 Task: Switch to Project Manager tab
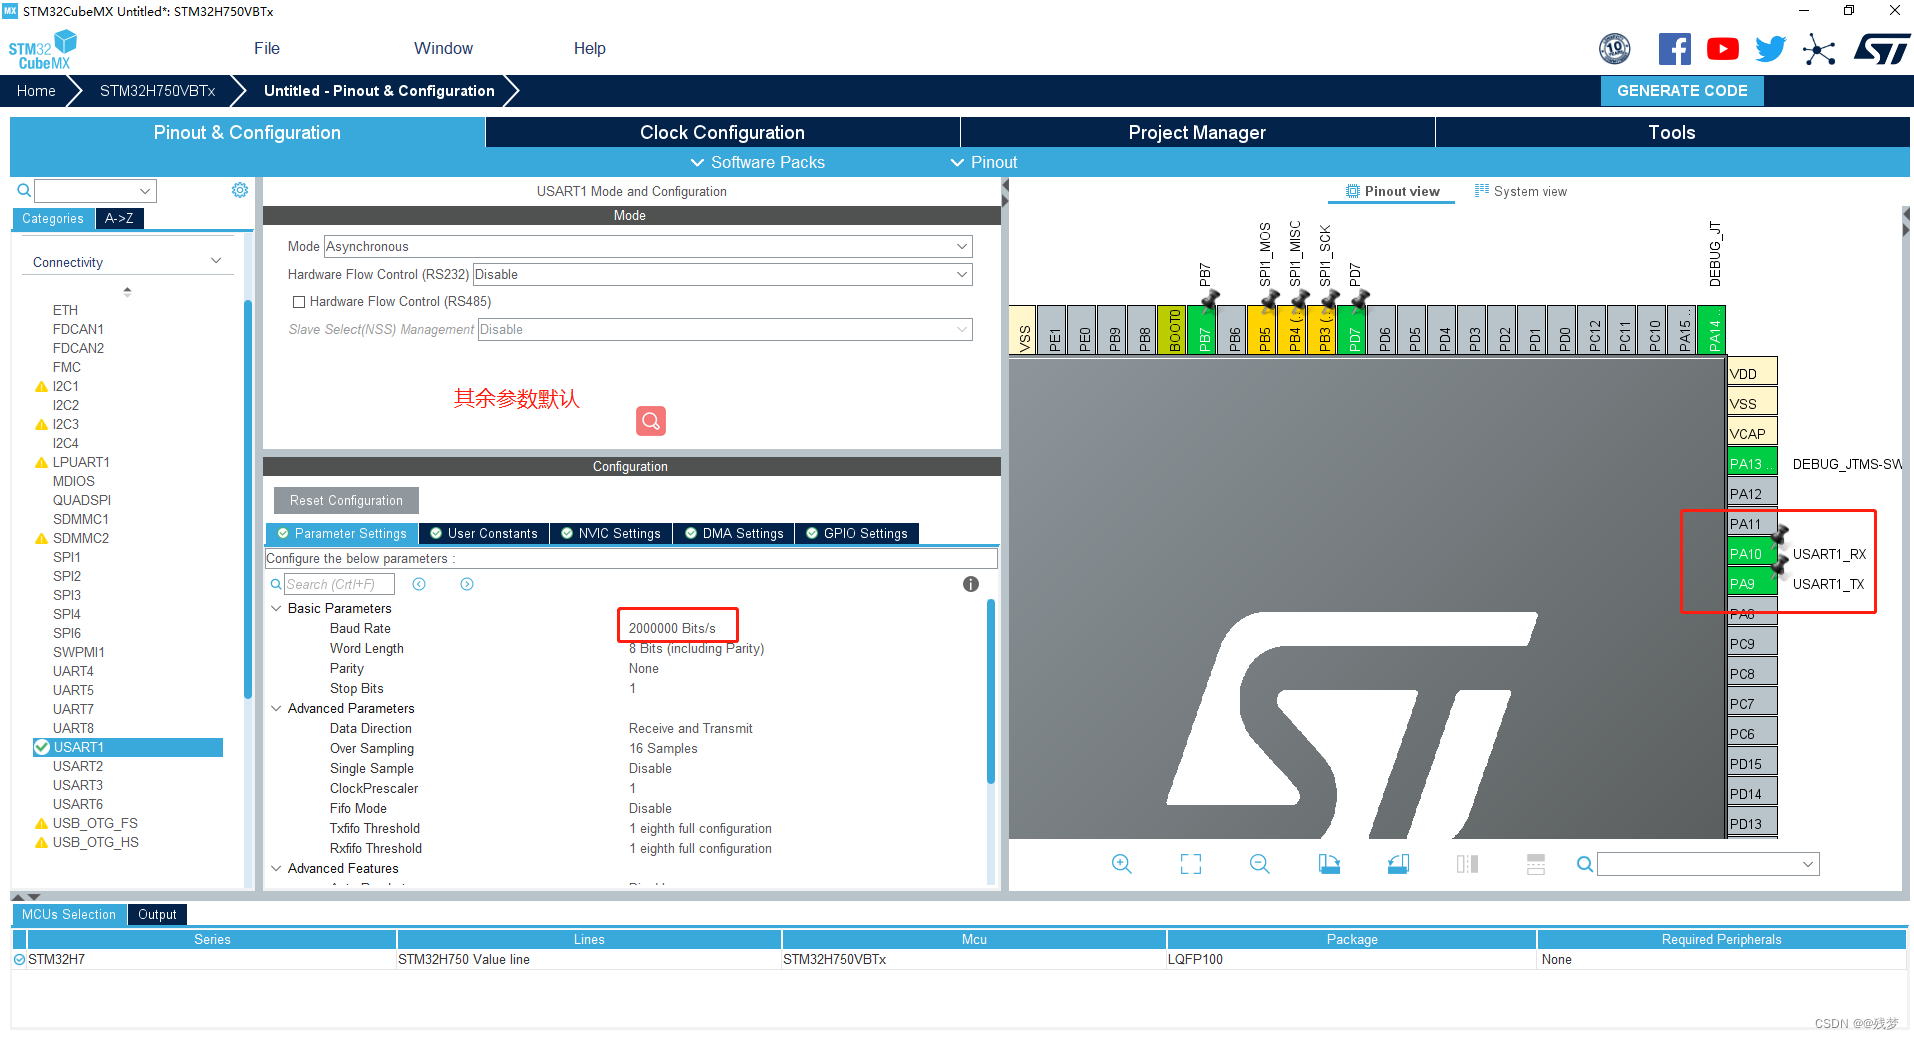(1197, 132)
